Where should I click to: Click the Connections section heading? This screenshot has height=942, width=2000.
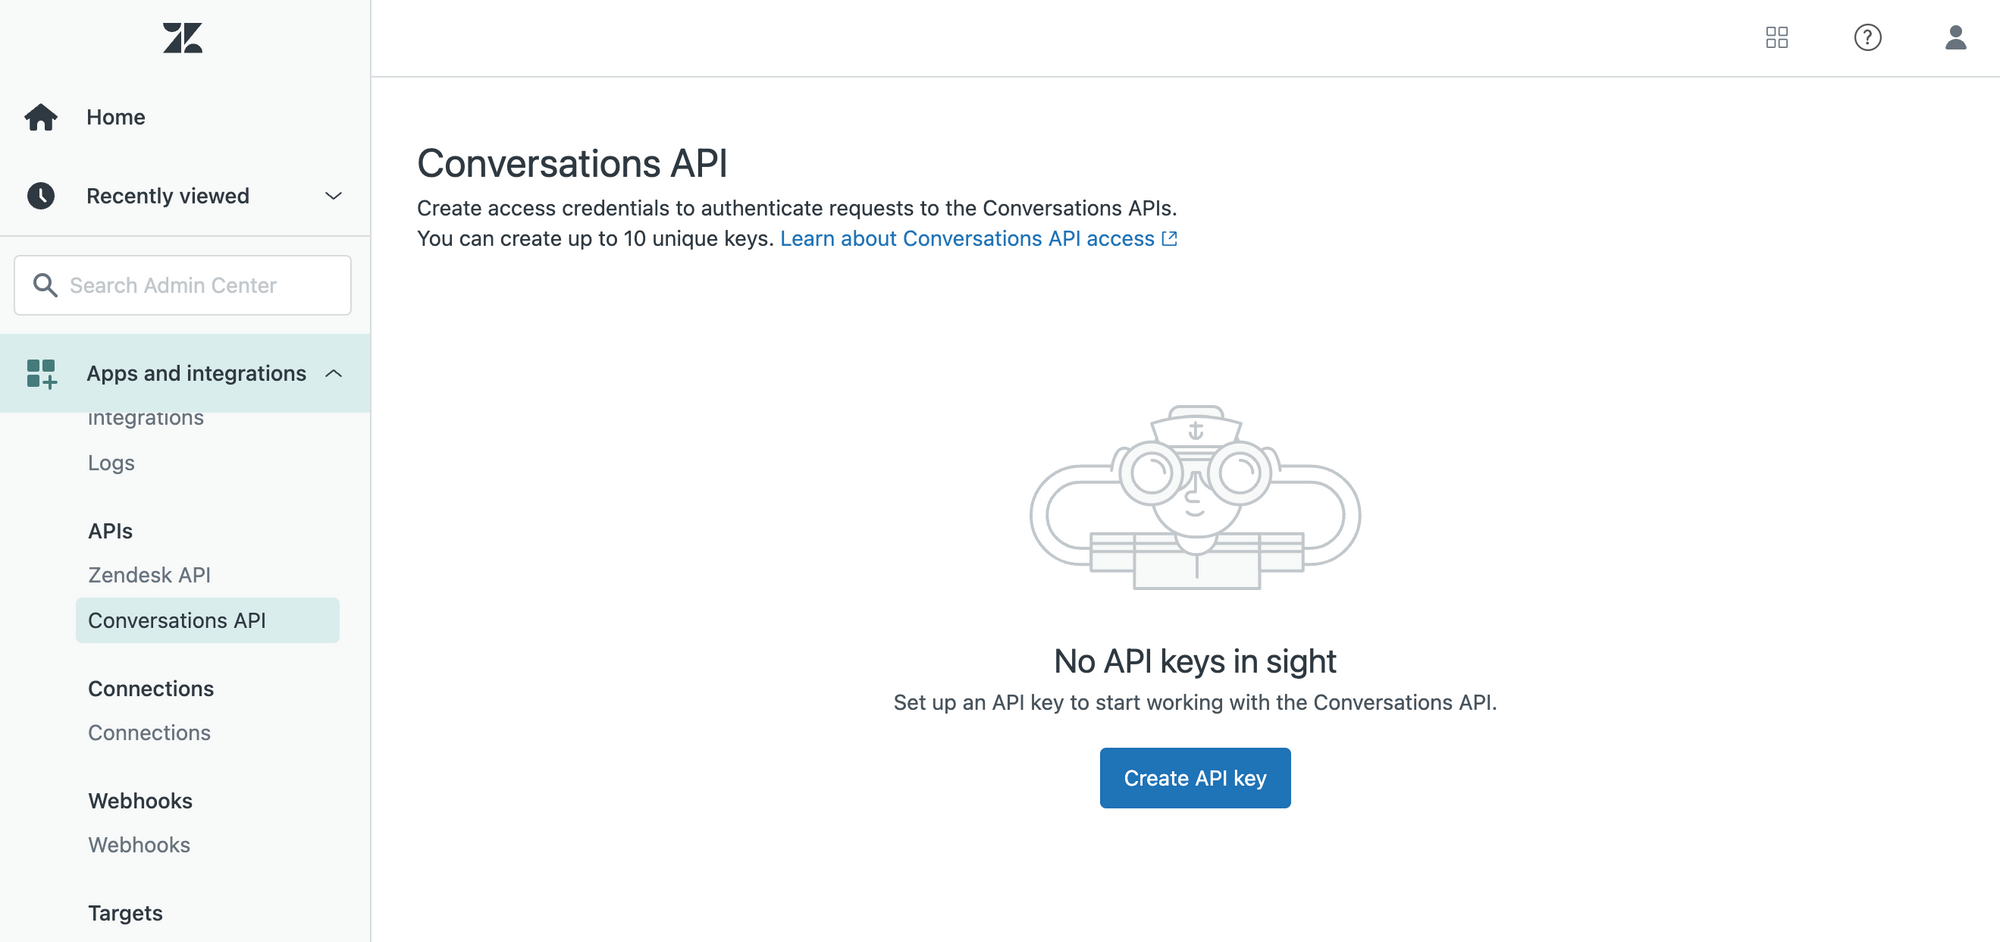(x=151, y=689)
